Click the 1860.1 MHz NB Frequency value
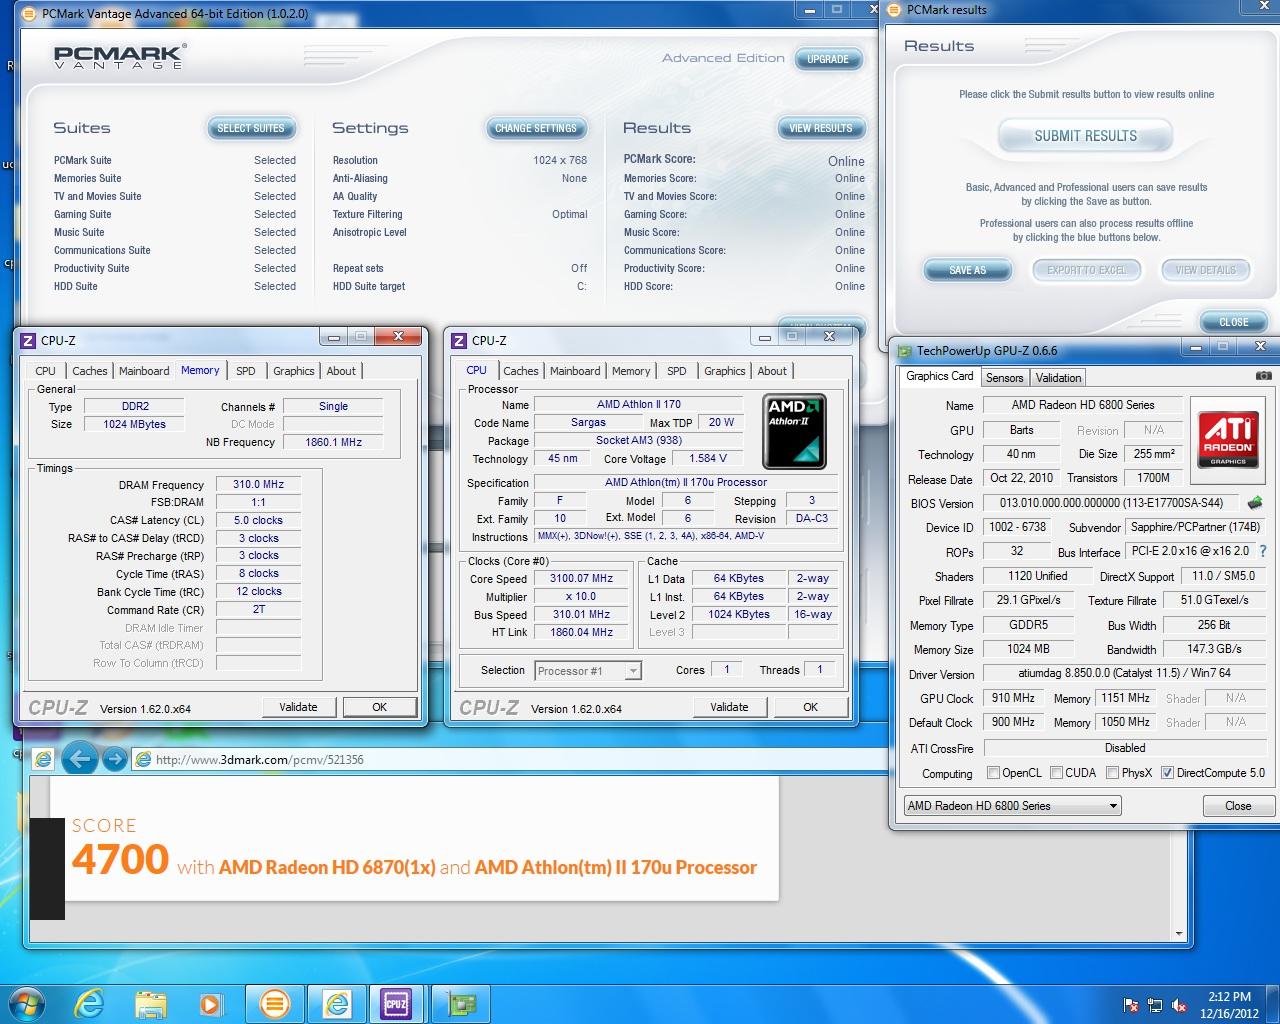The width and height of the screenshot is (1280, 1024). pos(333,442)
